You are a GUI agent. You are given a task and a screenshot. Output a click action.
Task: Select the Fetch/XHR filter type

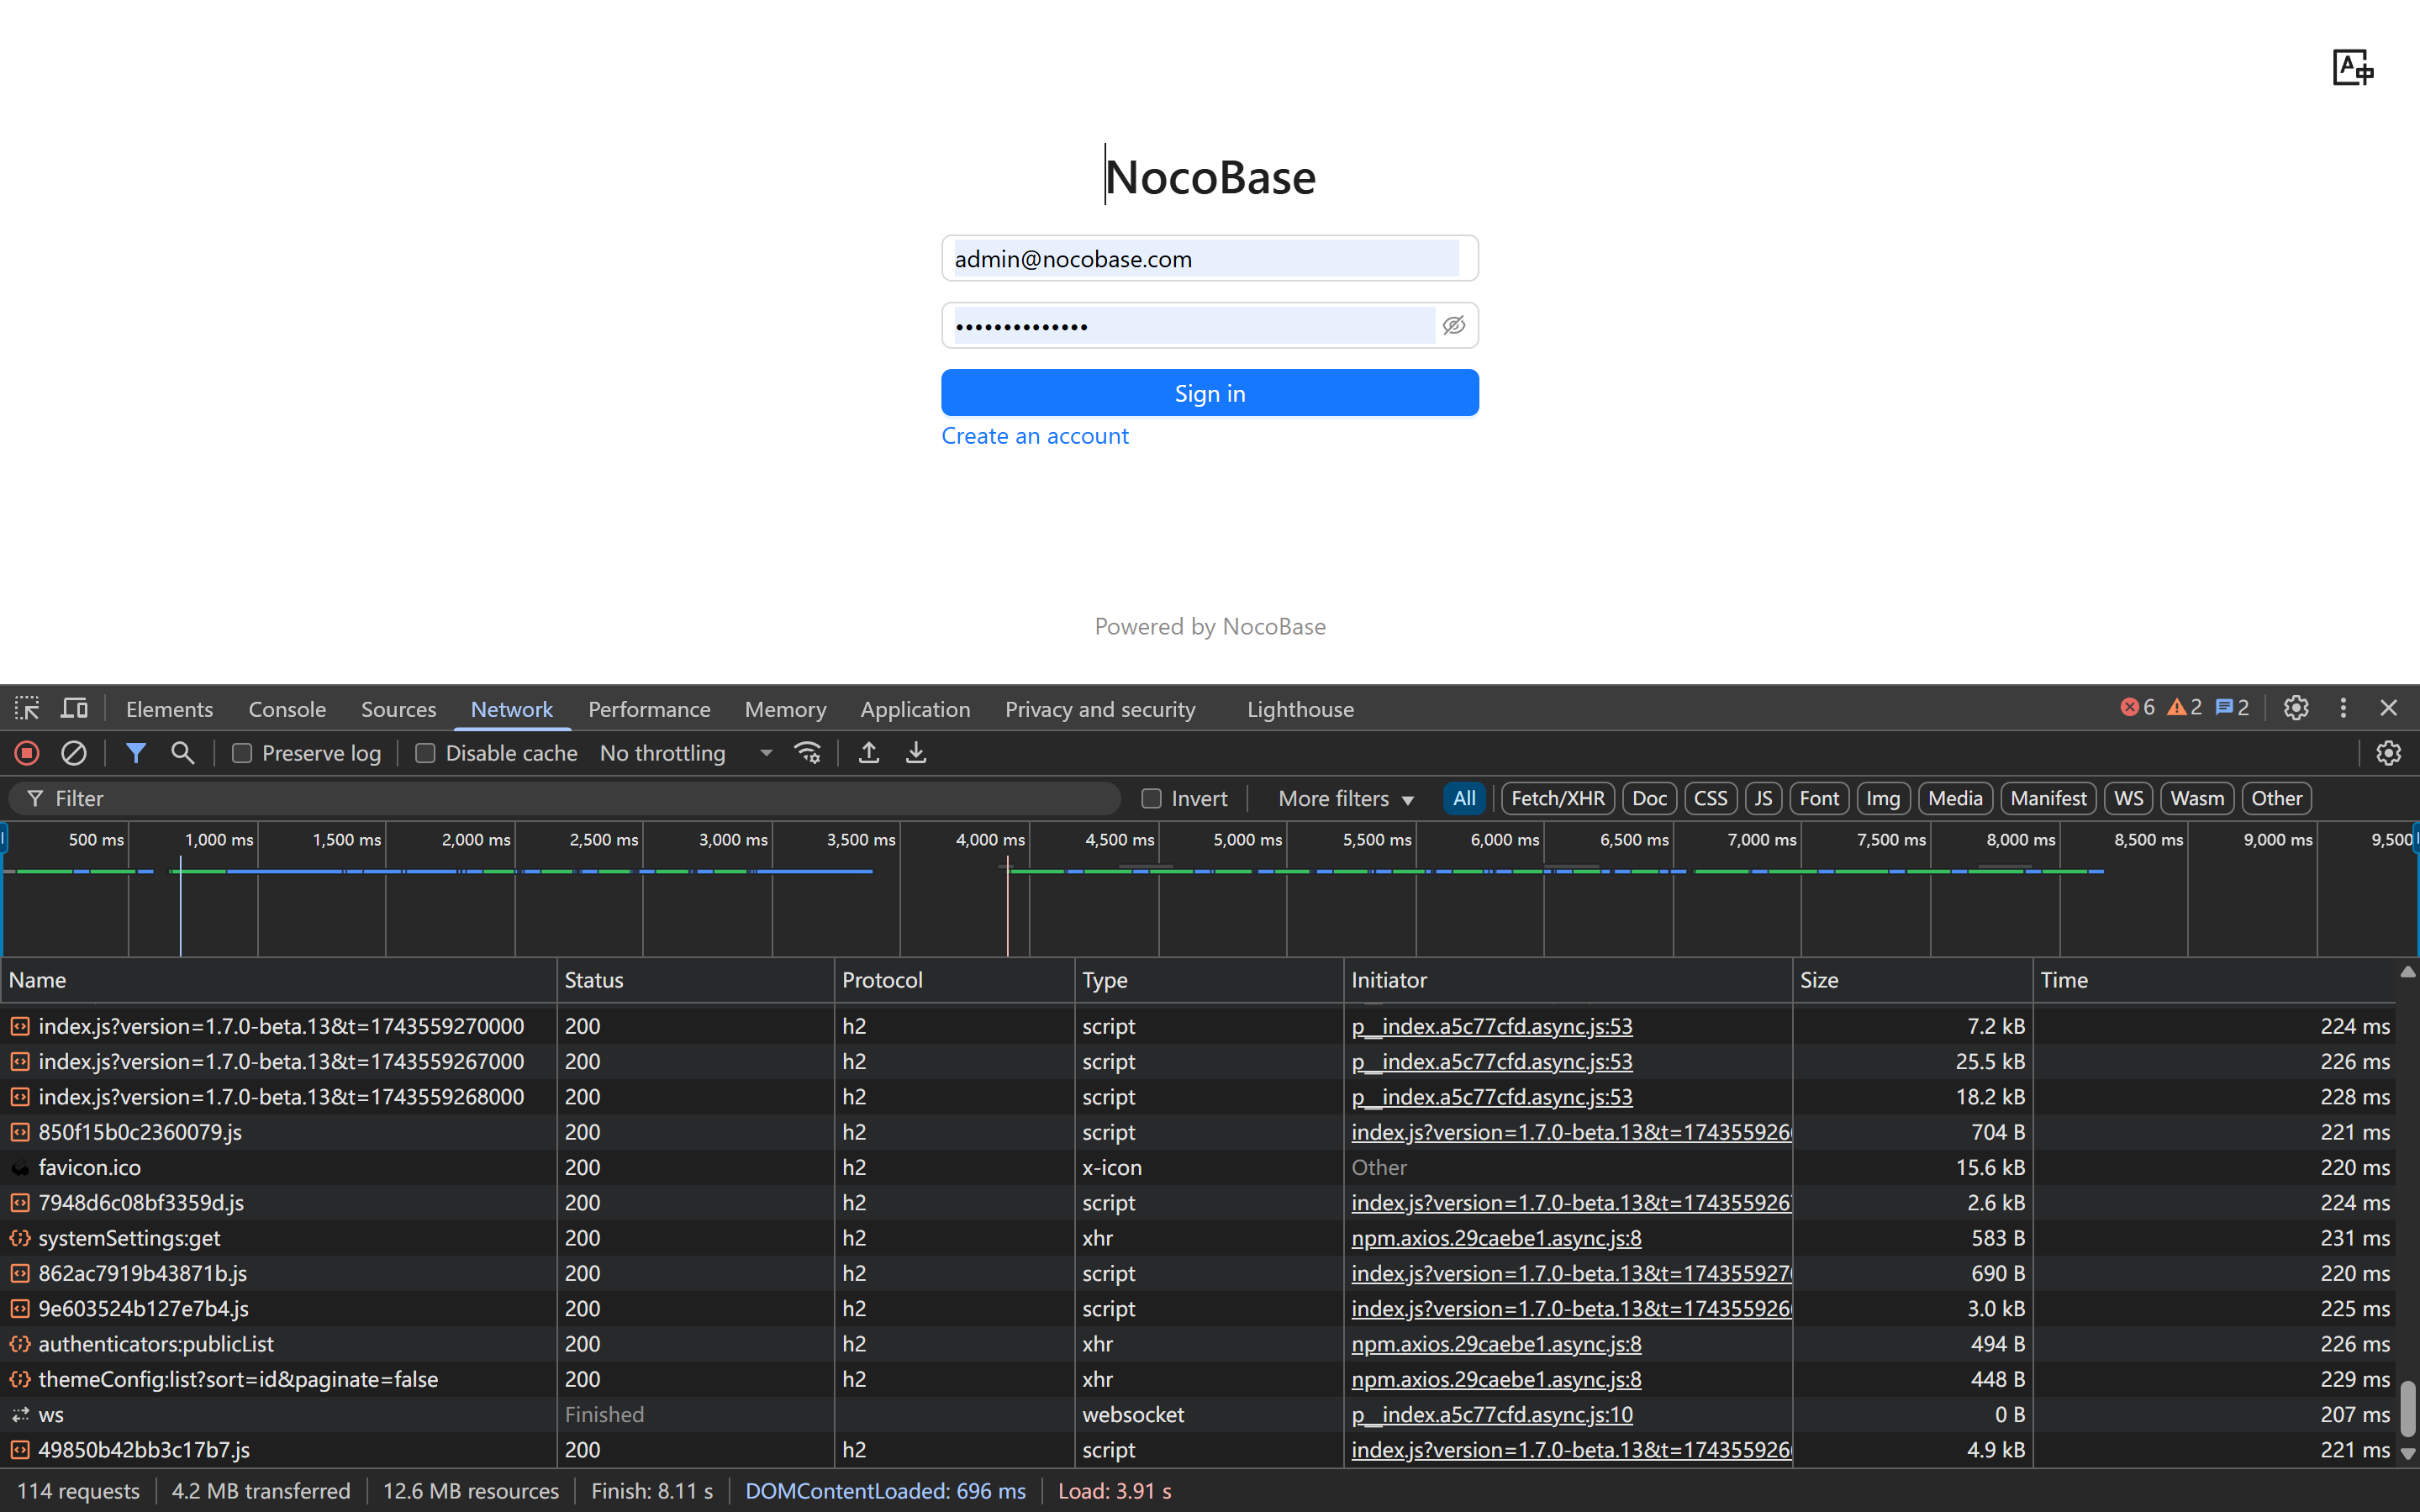[1557, 798]
